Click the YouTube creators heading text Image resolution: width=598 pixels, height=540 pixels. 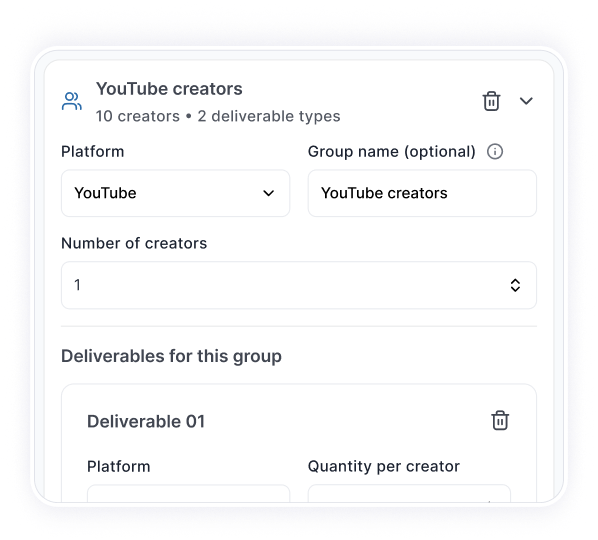[x=169, y=89]
